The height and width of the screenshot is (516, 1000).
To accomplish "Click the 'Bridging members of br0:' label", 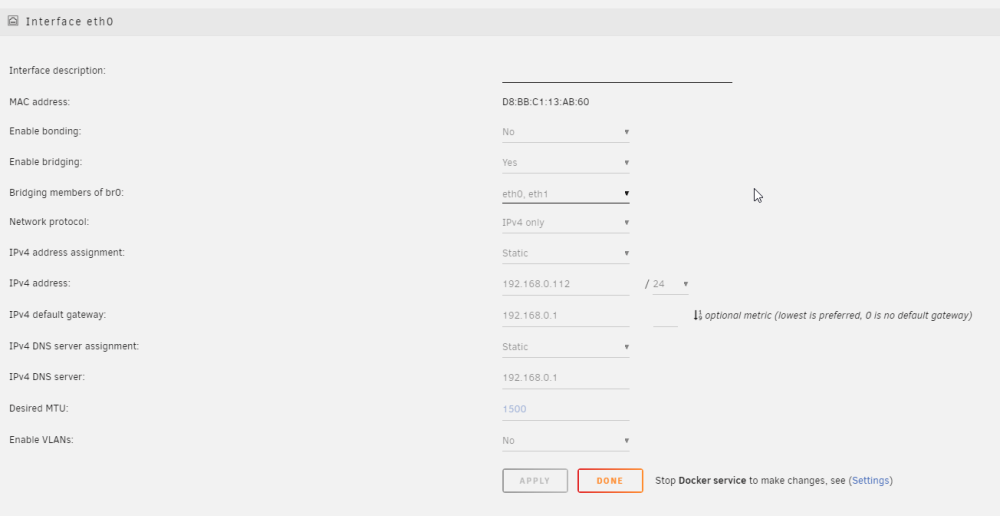I will (66, 193).
